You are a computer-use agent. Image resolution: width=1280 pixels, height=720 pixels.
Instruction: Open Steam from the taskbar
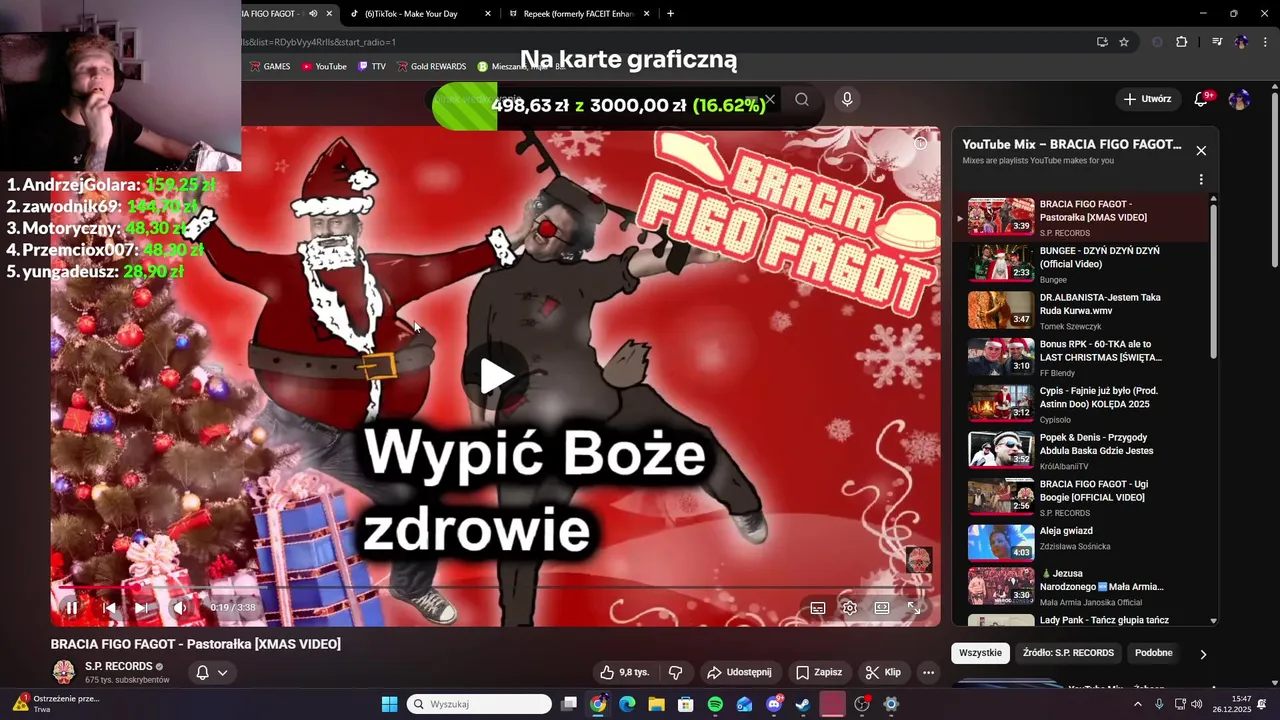(x=803, y=704)
